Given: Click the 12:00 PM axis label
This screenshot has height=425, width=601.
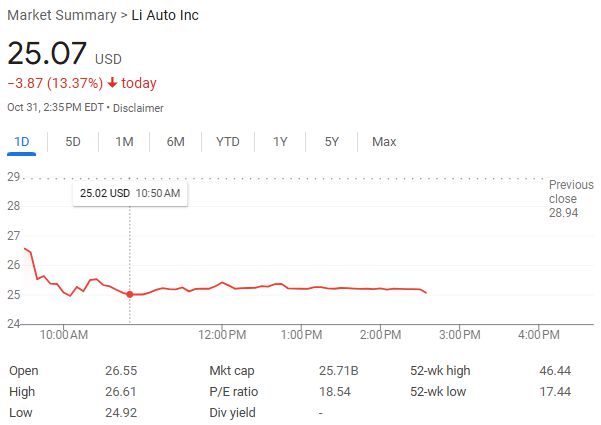Looking at the screenshot, I should pyautogui.click(x=222, y=334).
